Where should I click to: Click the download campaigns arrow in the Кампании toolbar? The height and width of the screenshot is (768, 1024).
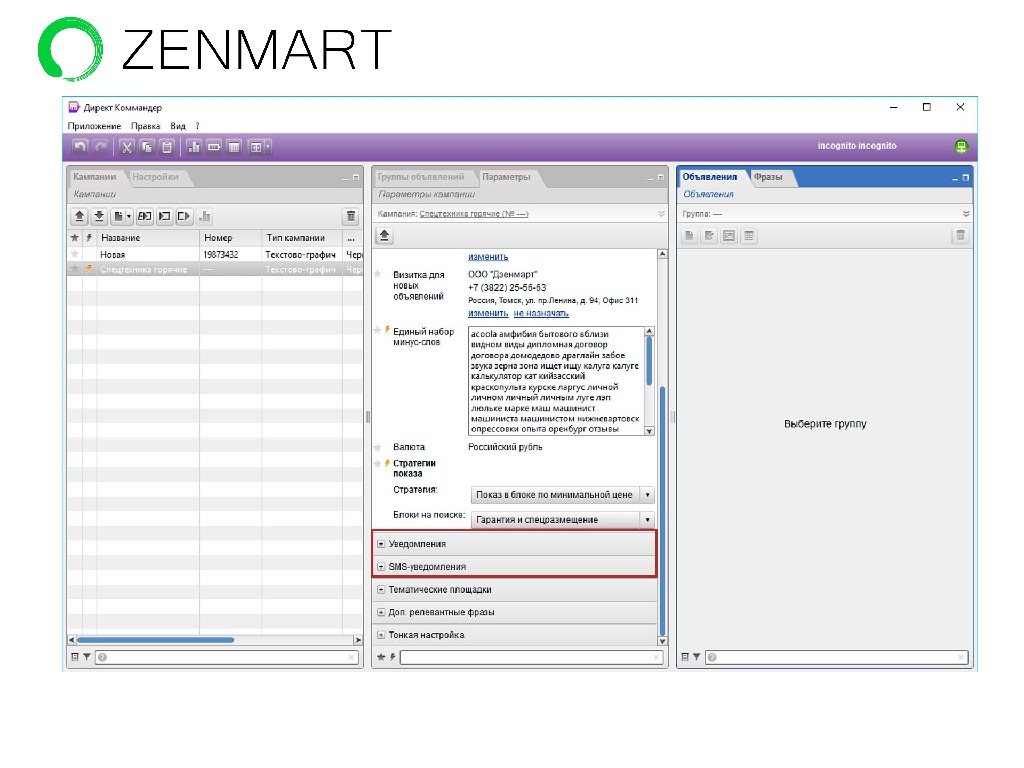click(99, 216)
